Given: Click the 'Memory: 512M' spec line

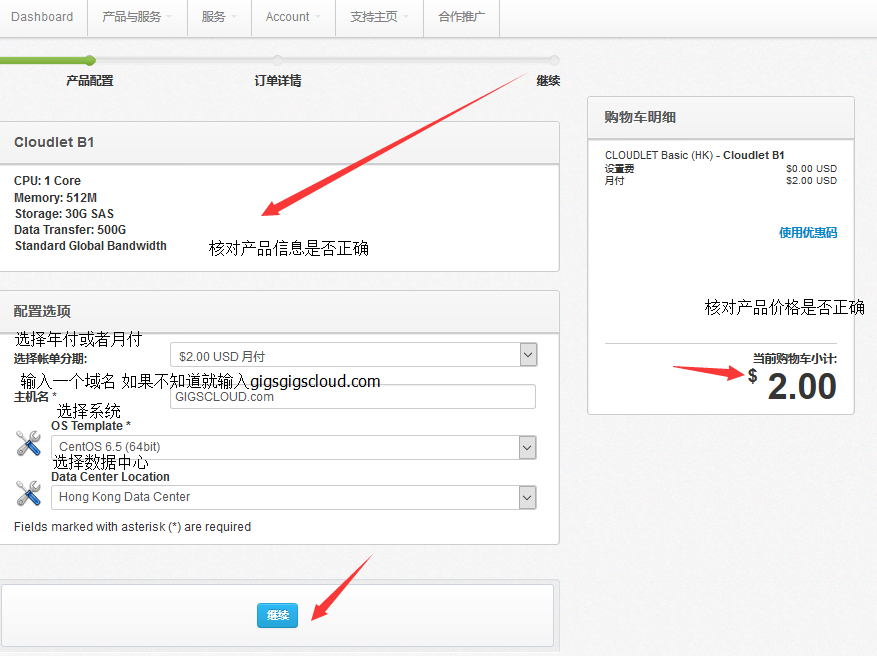Looking at the screenshot, I should 55,197.
